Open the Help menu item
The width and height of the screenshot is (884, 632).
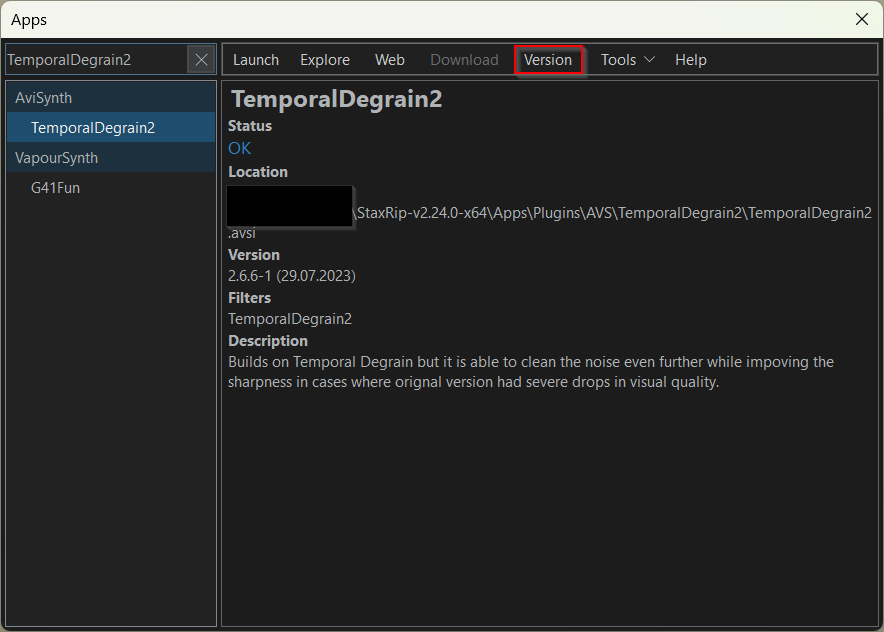(691, 60)
